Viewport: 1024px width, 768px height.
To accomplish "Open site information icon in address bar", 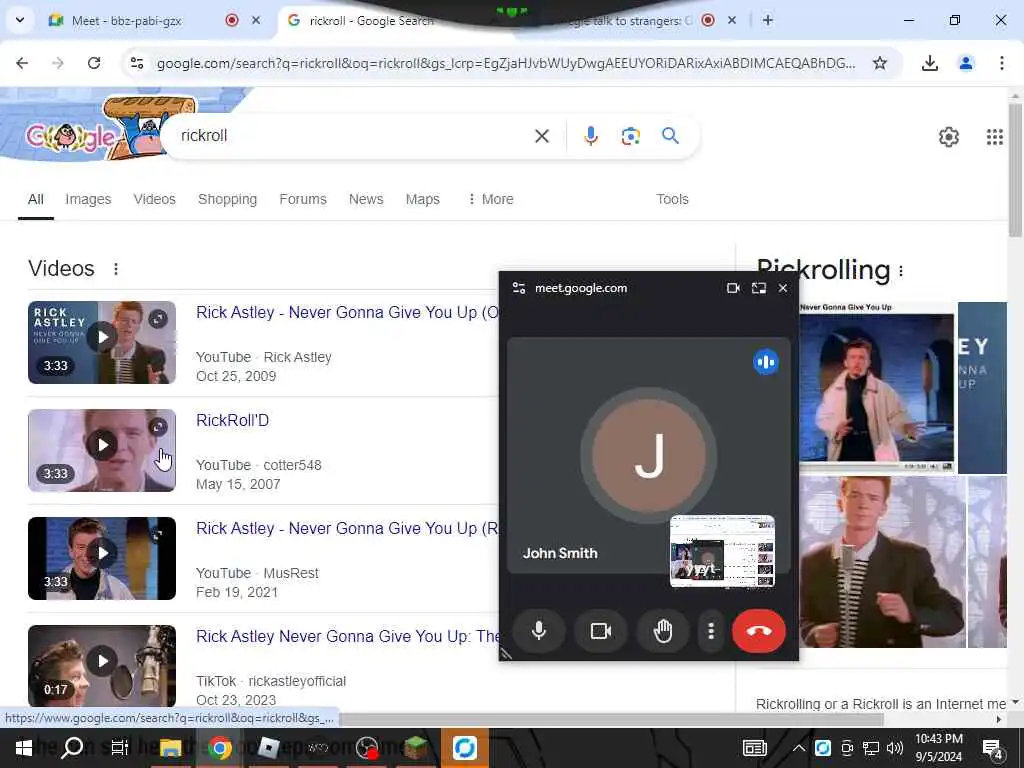I will click(137, 63).
